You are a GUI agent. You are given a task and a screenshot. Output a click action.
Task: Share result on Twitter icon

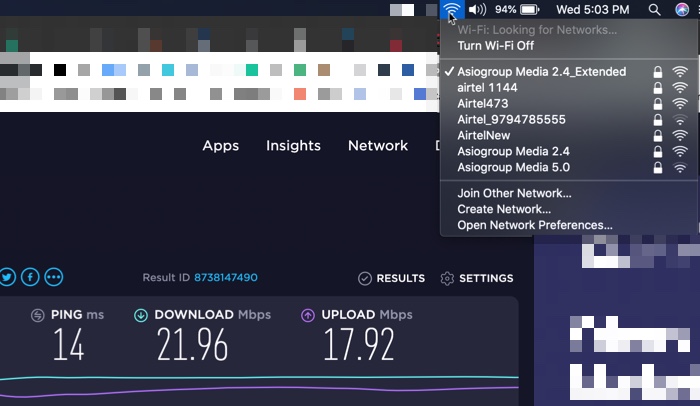pos(6,277)
